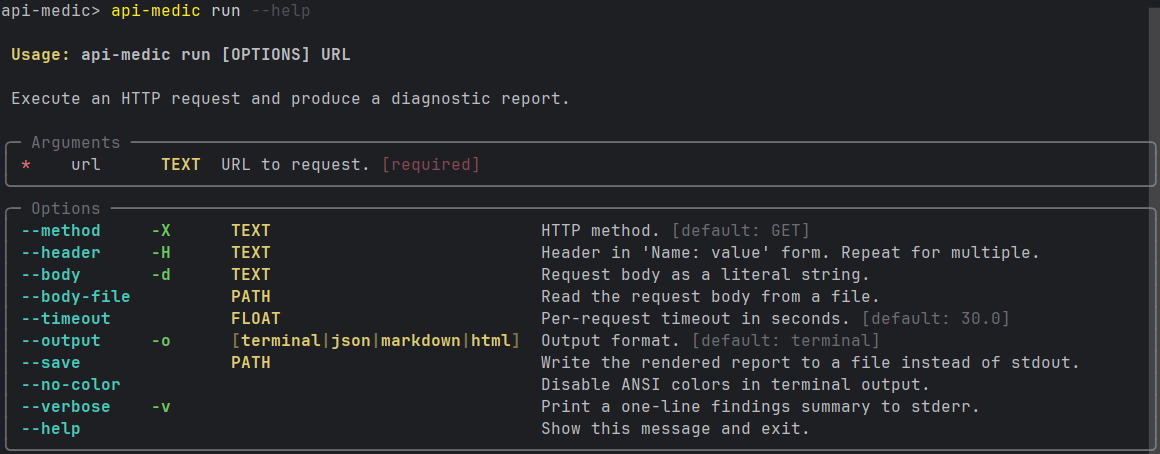Click the '[default: 30.0]' text

click(x=936, y=319)
